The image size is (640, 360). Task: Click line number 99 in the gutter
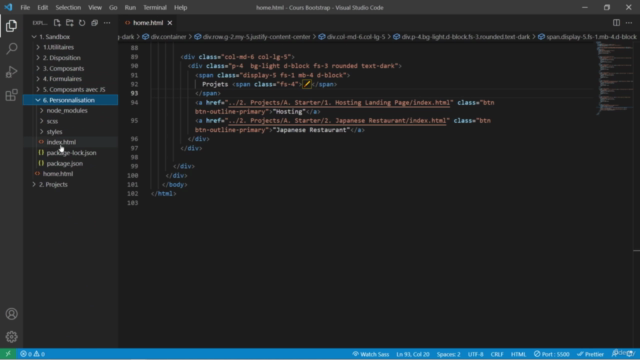coord(133,167)
